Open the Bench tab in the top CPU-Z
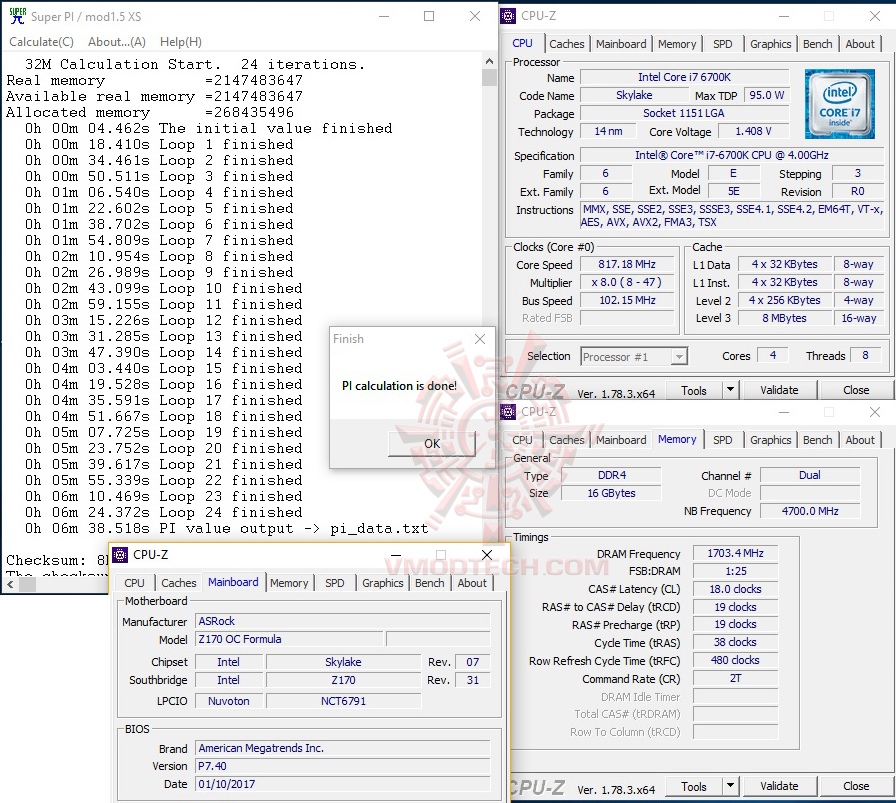This screenshot has width=896, height=803. pos(817,44)
